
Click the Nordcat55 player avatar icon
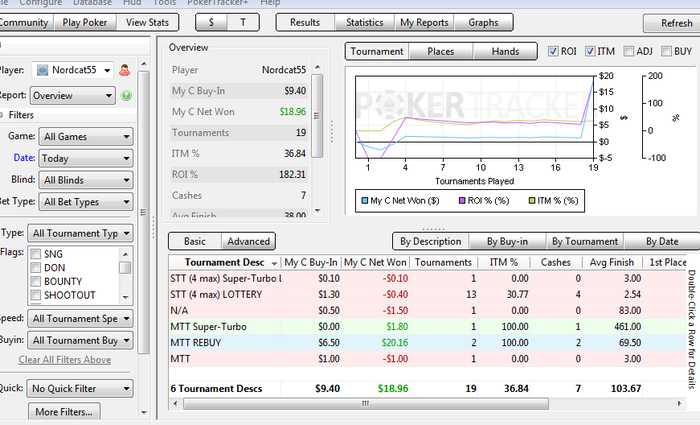coord(42,70)
